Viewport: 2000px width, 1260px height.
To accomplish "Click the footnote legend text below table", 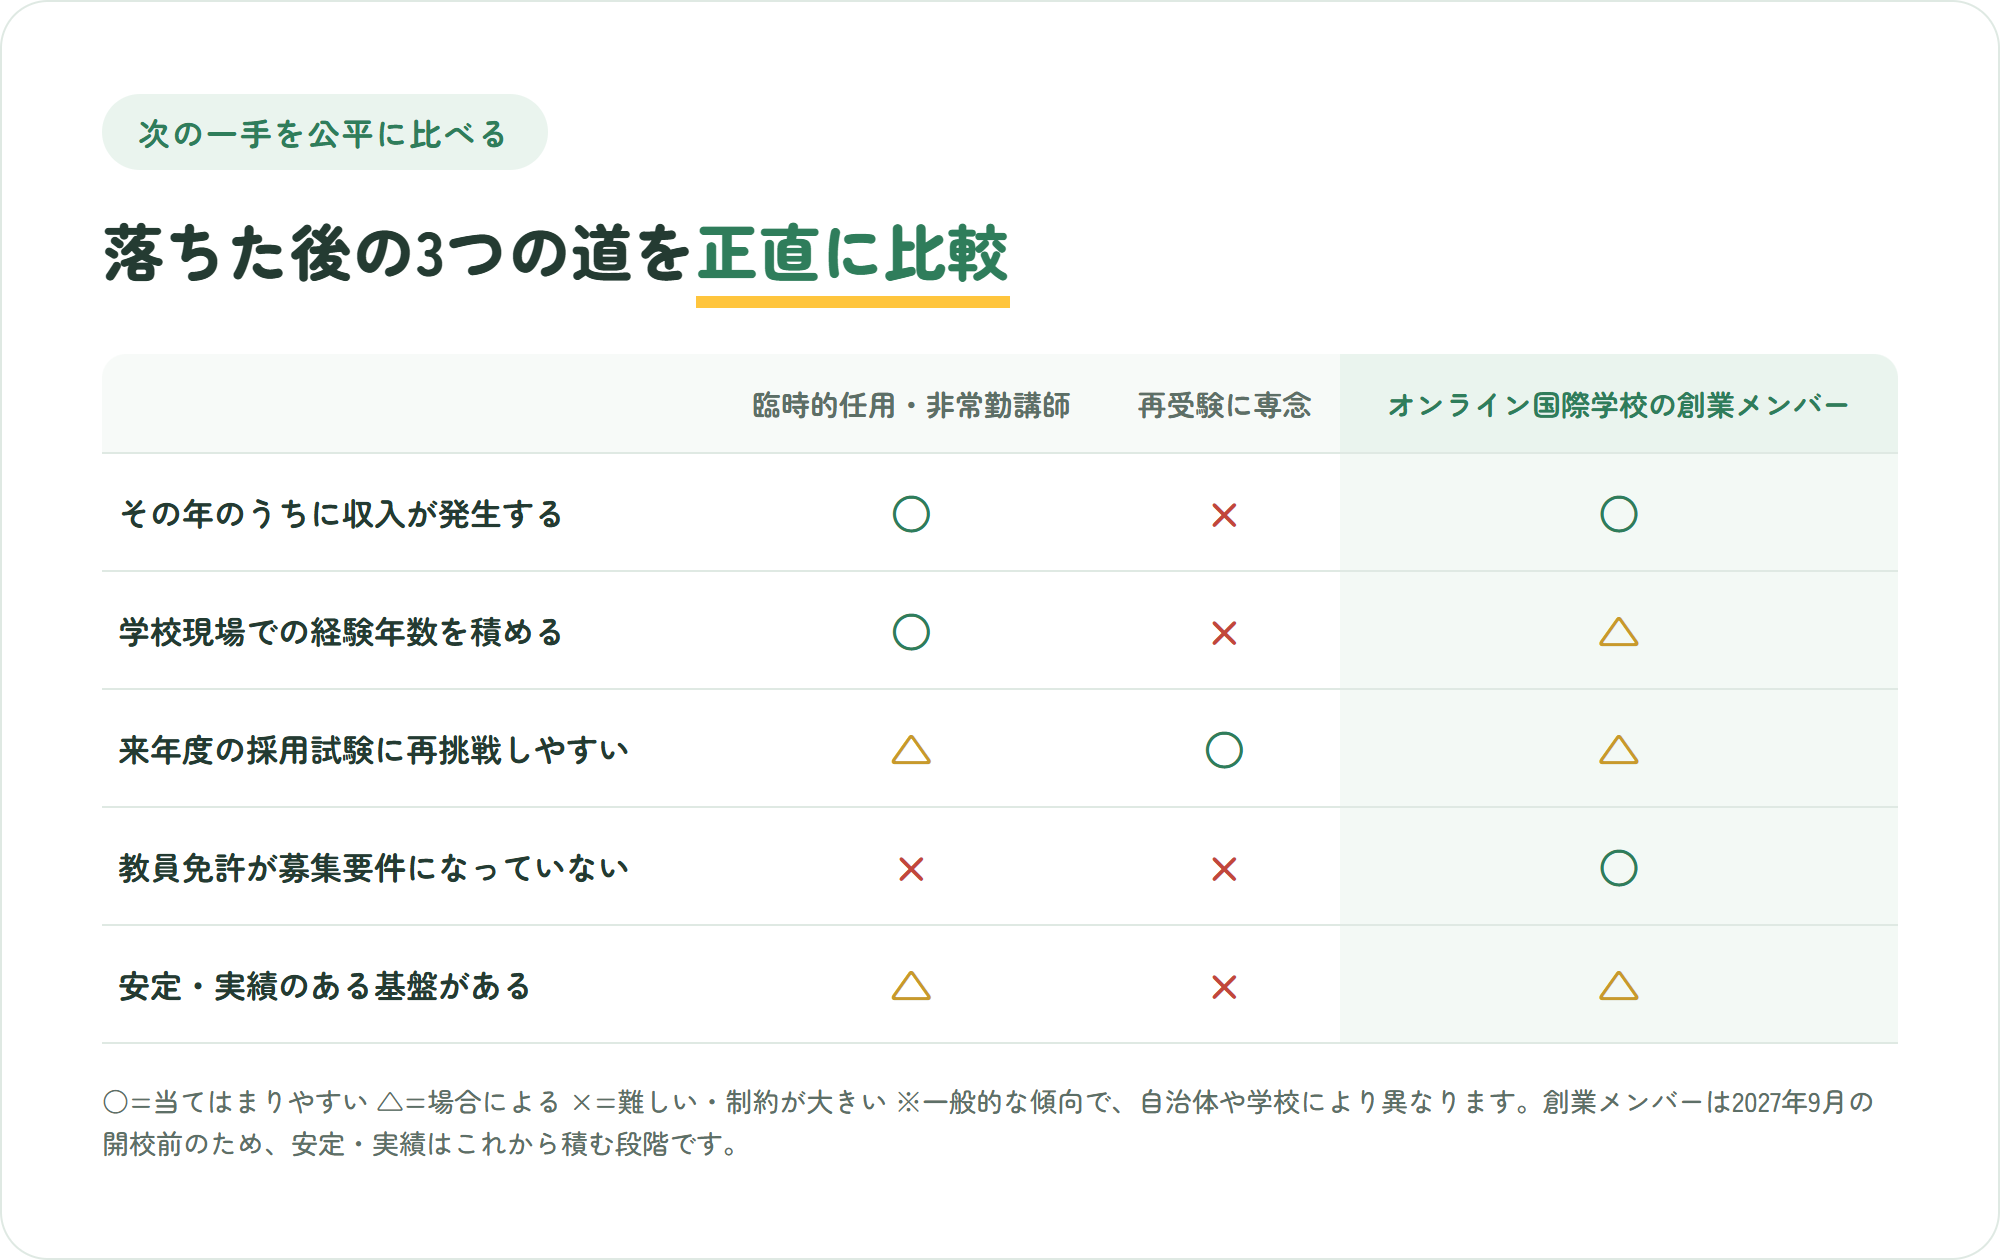I will (x=988, y=1122).
